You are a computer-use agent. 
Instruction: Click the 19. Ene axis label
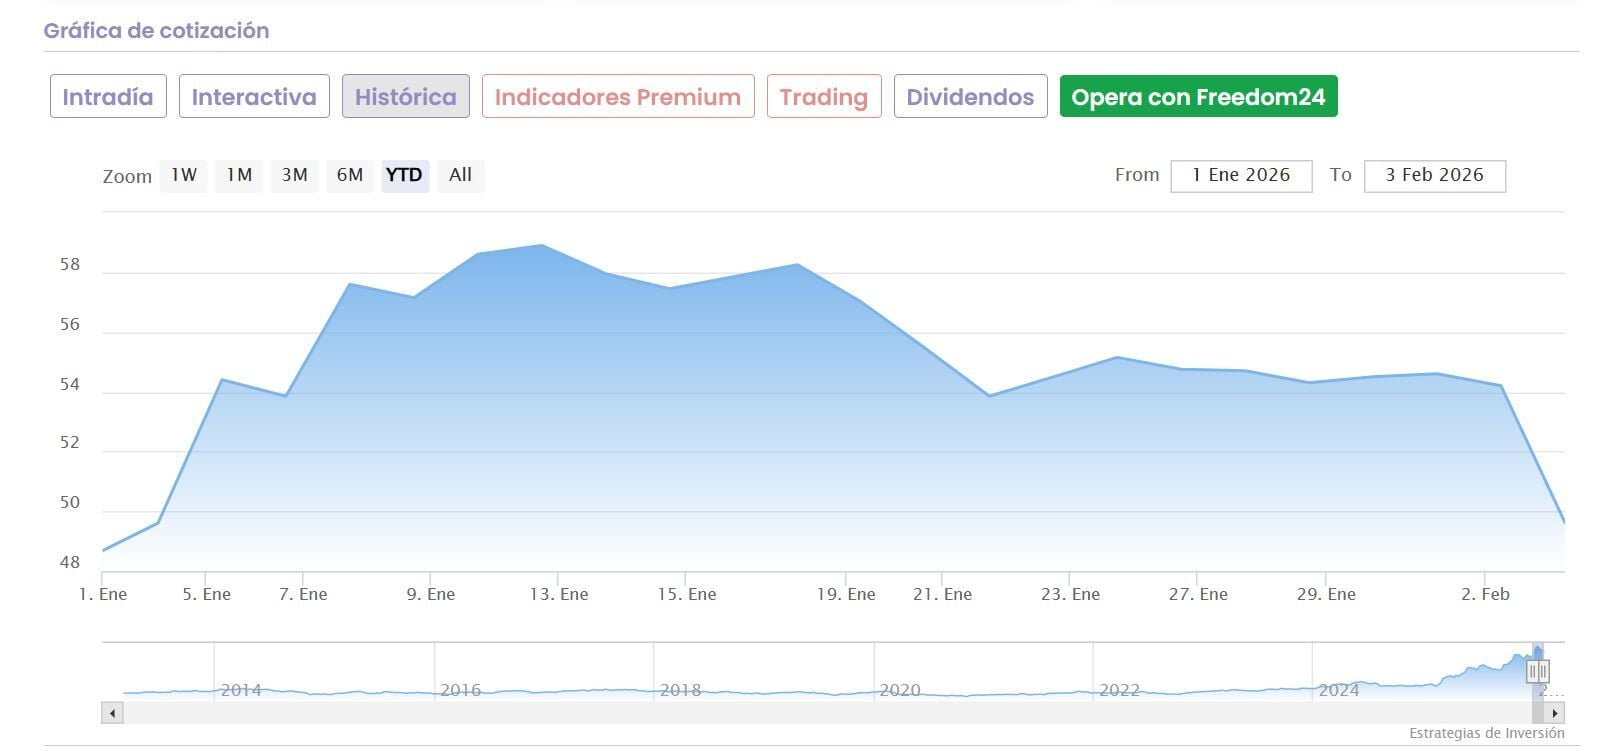click(846, 594)
